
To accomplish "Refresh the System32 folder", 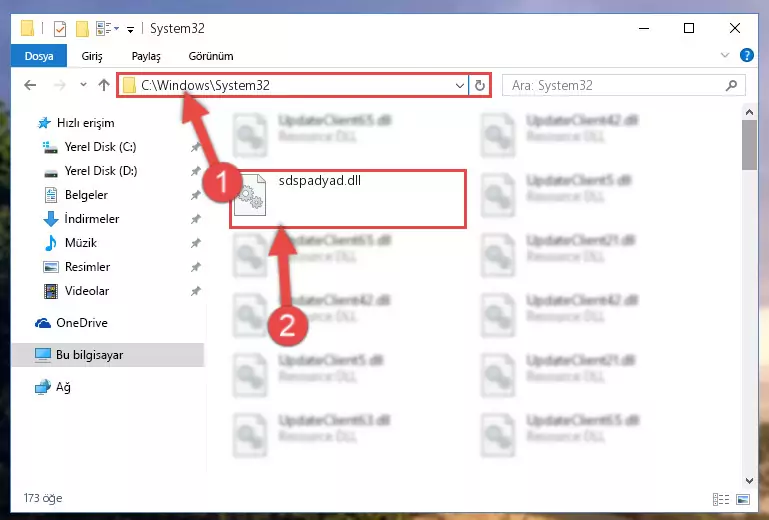I will coord(480,86).
